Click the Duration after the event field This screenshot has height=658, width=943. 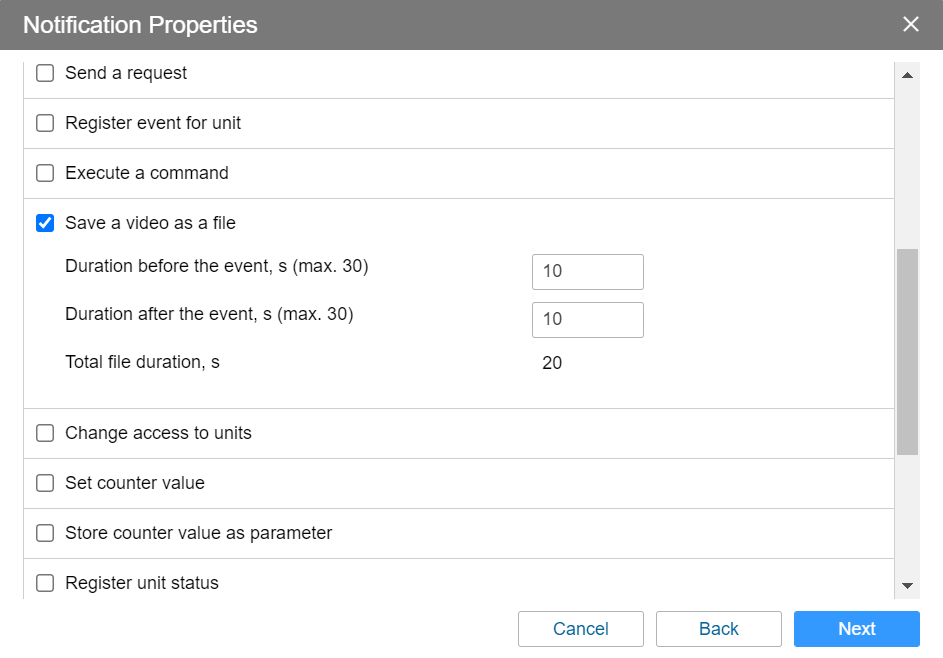pos(587,320)
